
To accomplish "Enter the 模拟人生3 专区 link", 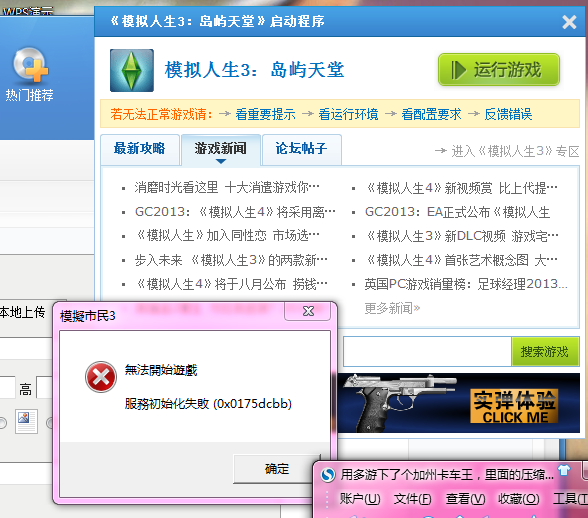I will click(507, 151).
